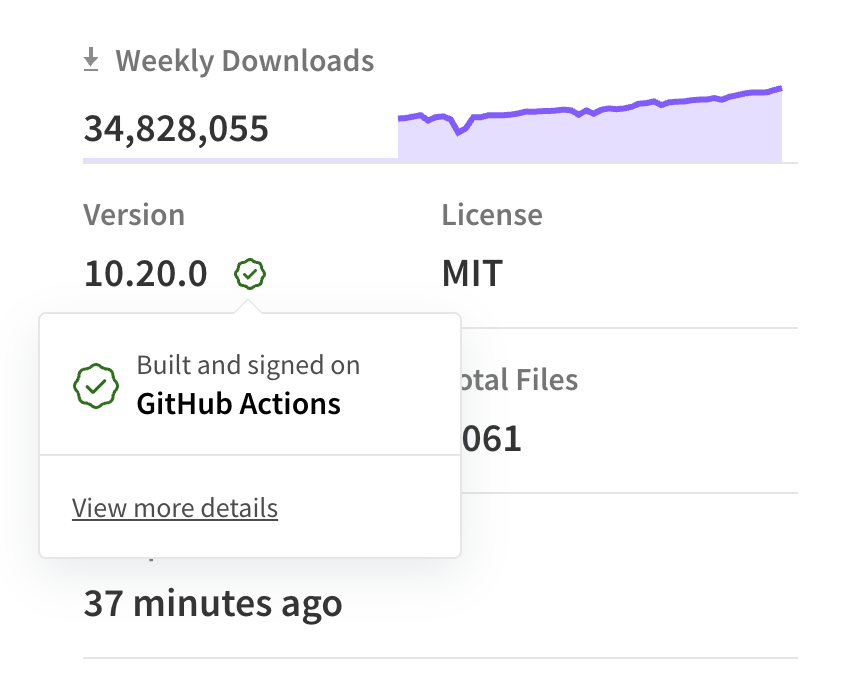848x678 pixels.
Task: Select the Version section label
Action: 135,214
